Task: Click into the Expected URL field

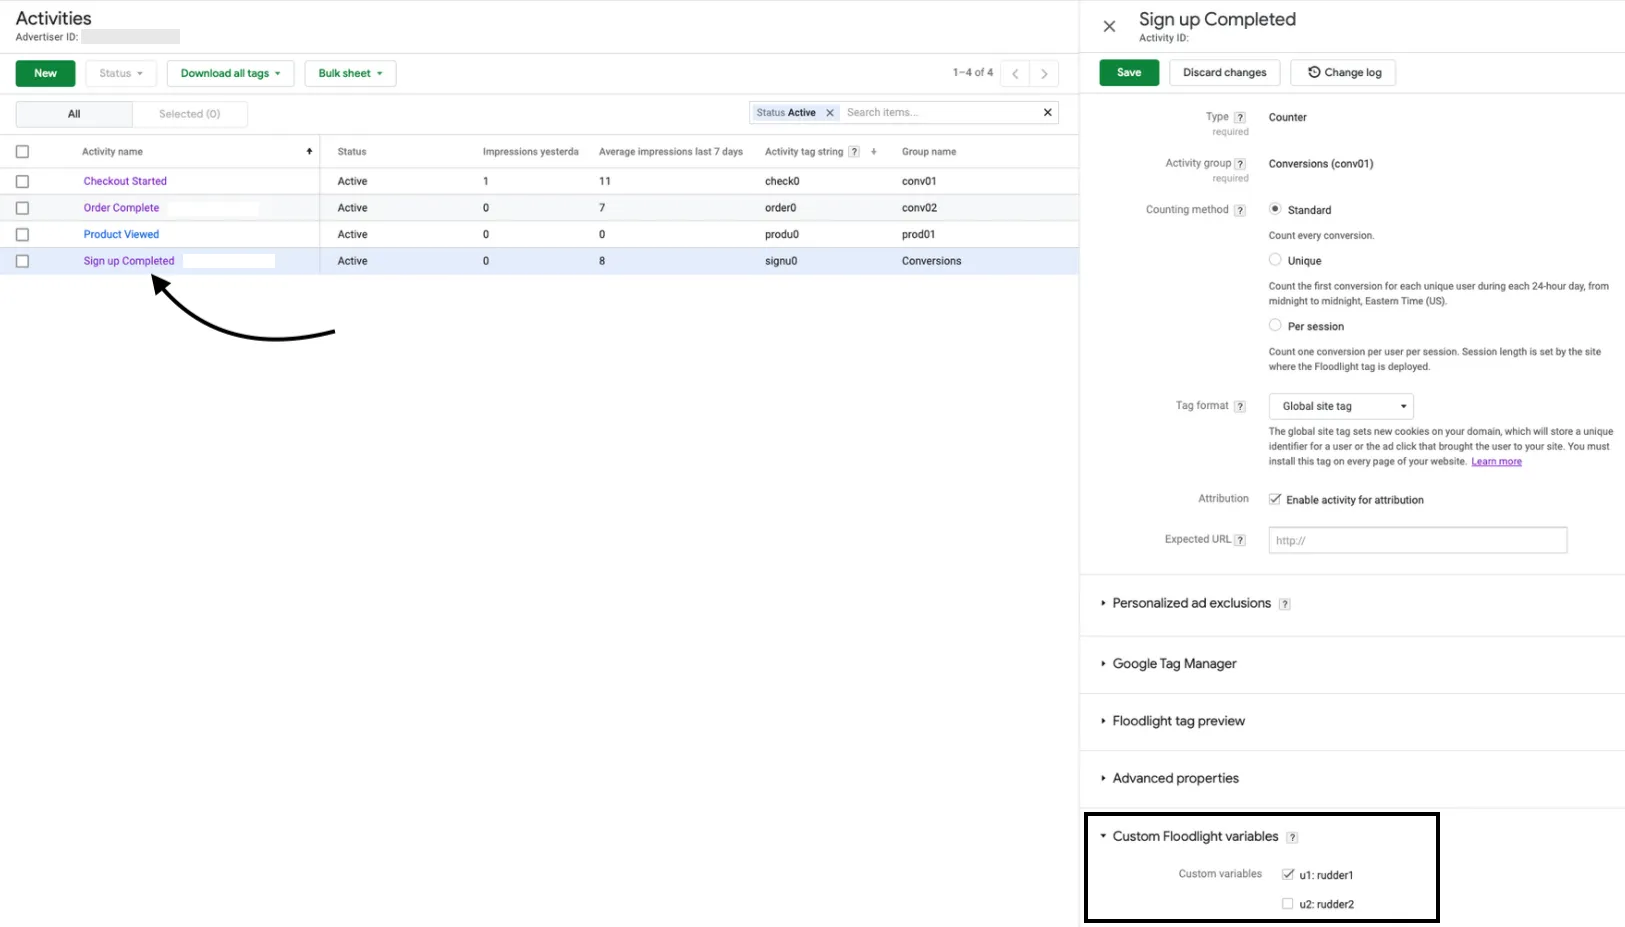Action: pos(1418,540)
